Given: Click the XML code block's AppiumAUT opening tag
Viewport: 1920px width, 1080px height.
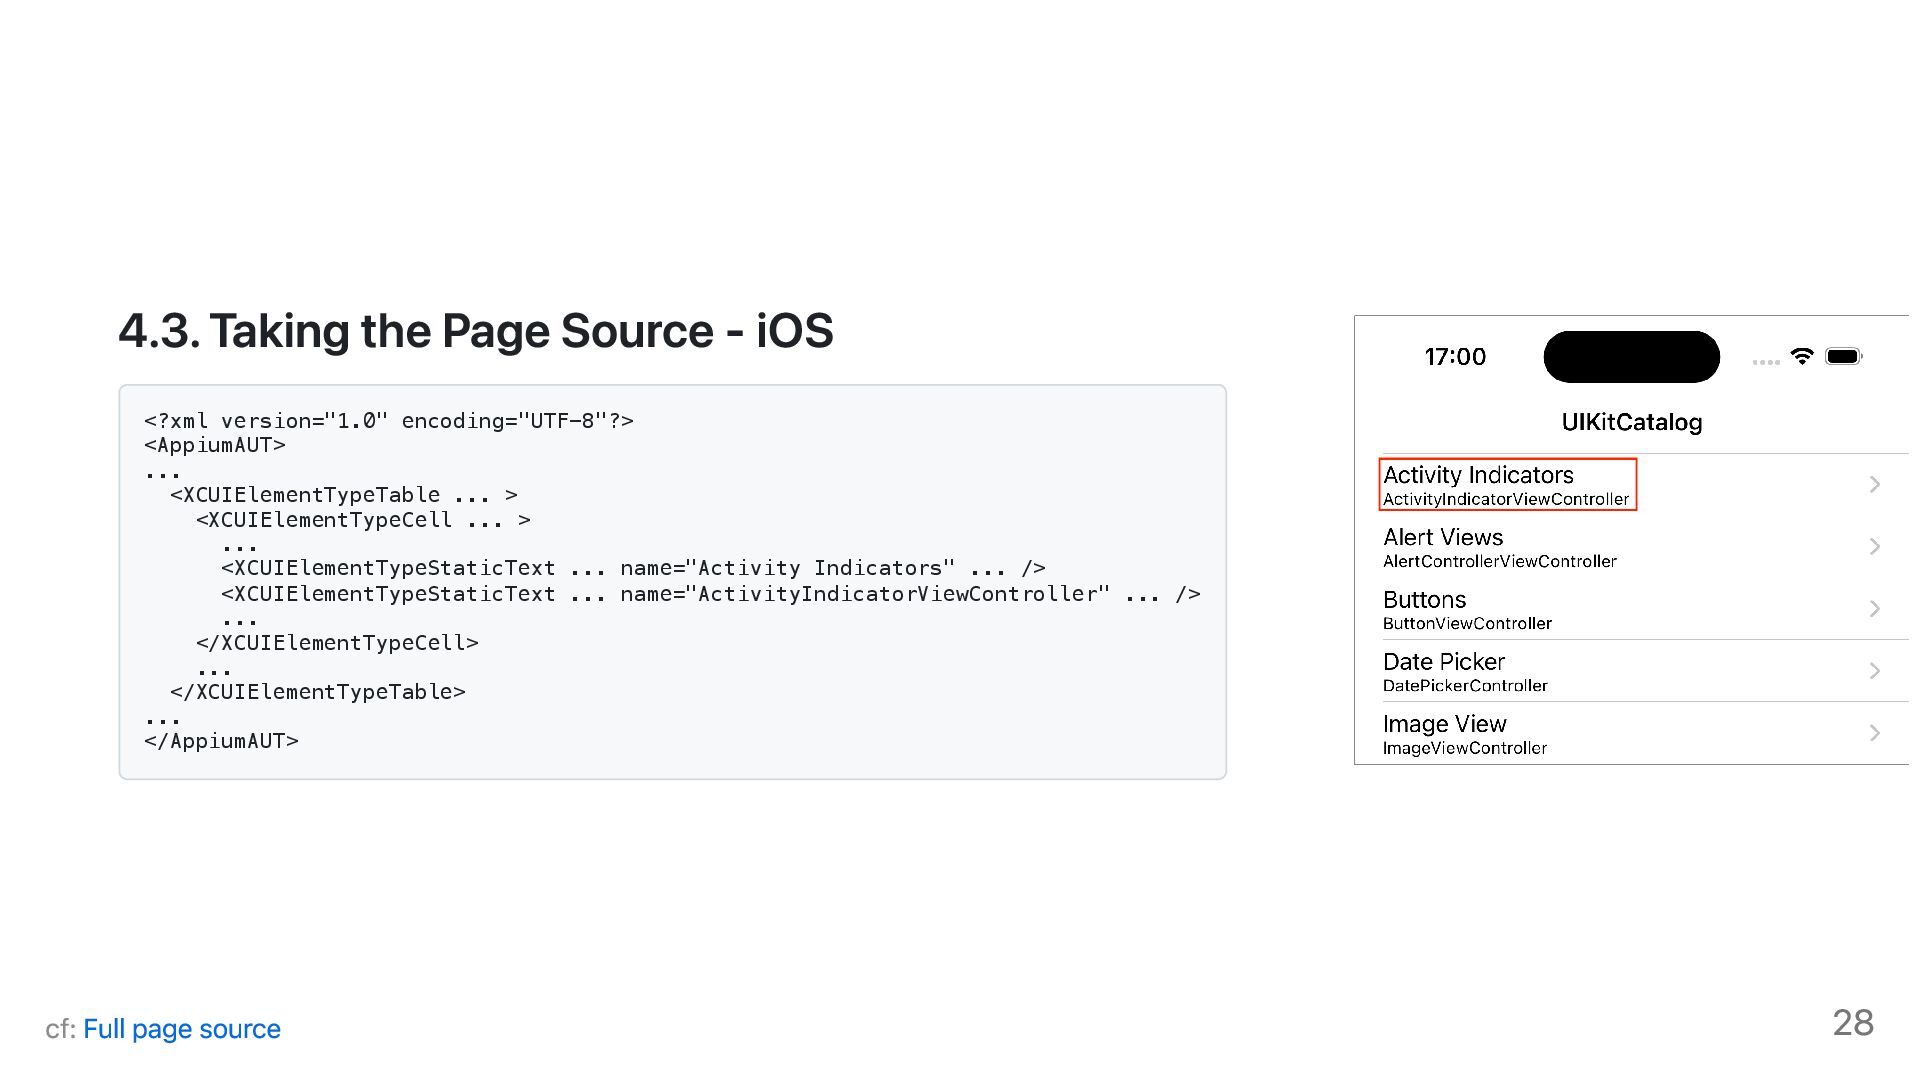Looking at the screenshot, I should 215,445.
